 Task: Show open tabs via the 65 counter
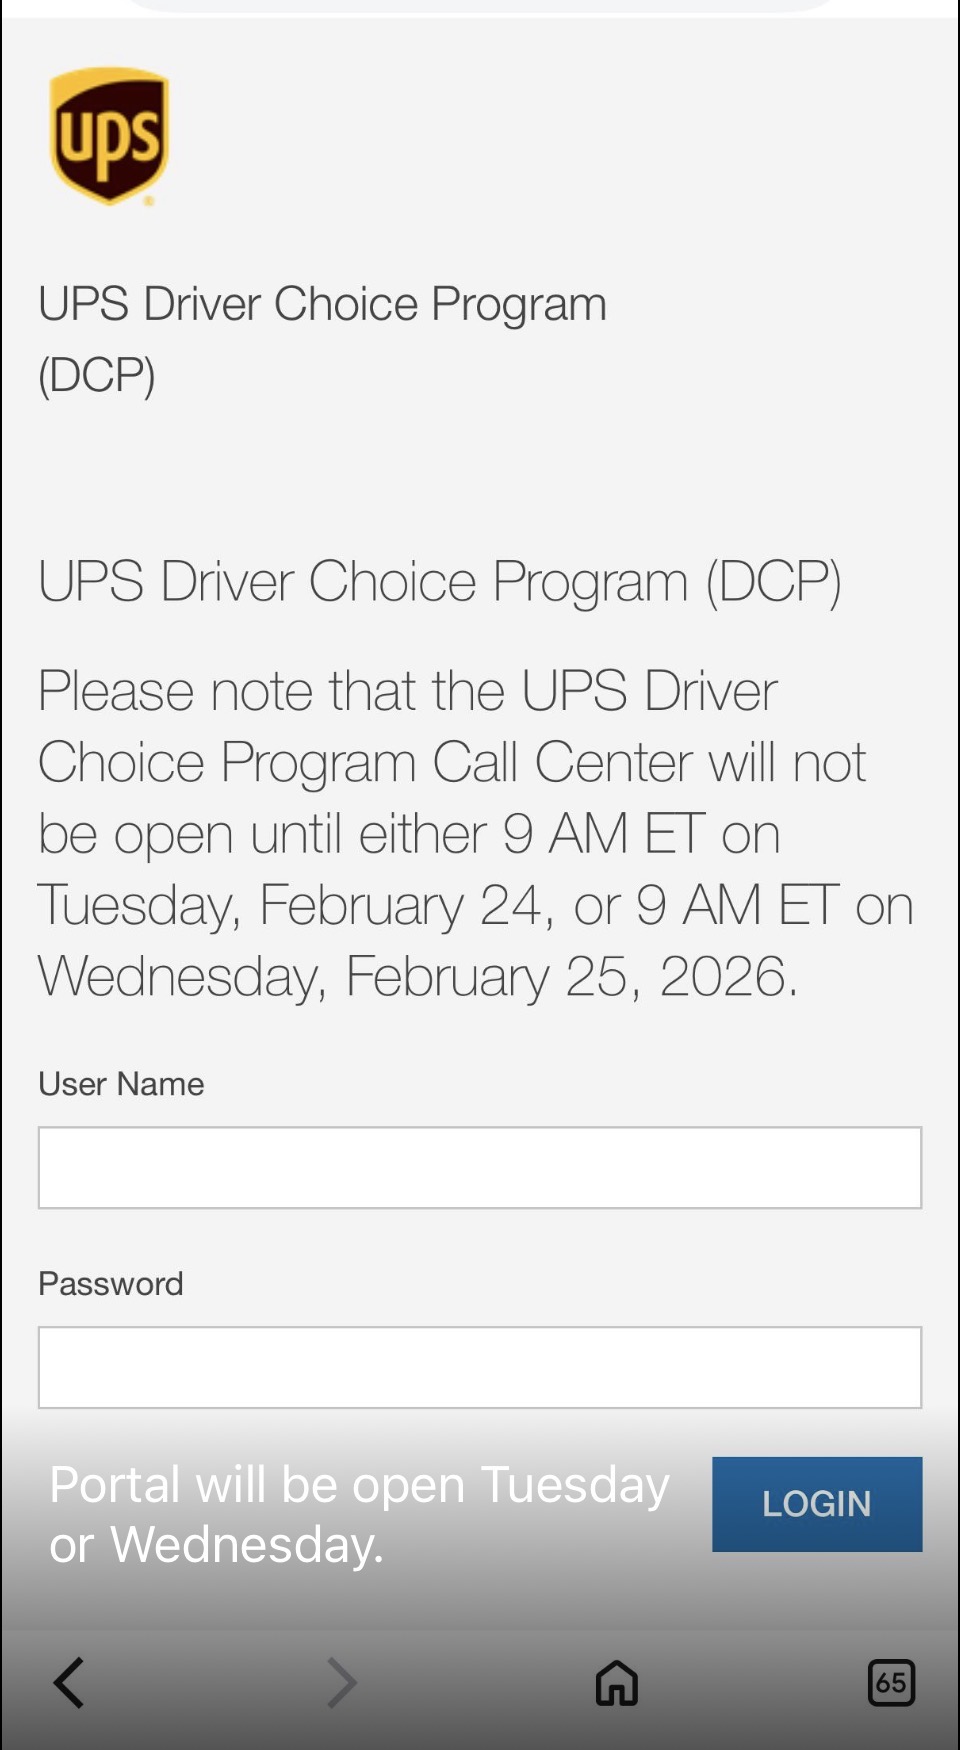[x=890, y=1682]
